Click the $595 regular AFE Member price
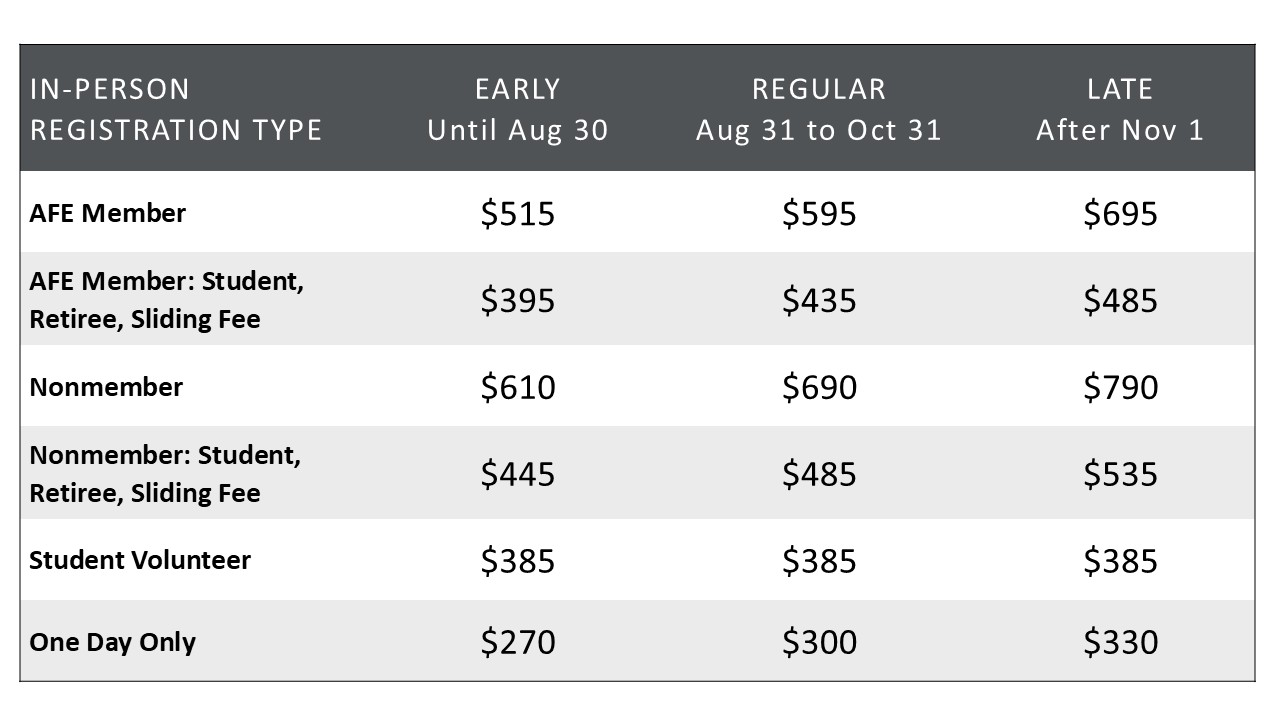Screen dimensions: 1280x720 (x=819, y=213)
